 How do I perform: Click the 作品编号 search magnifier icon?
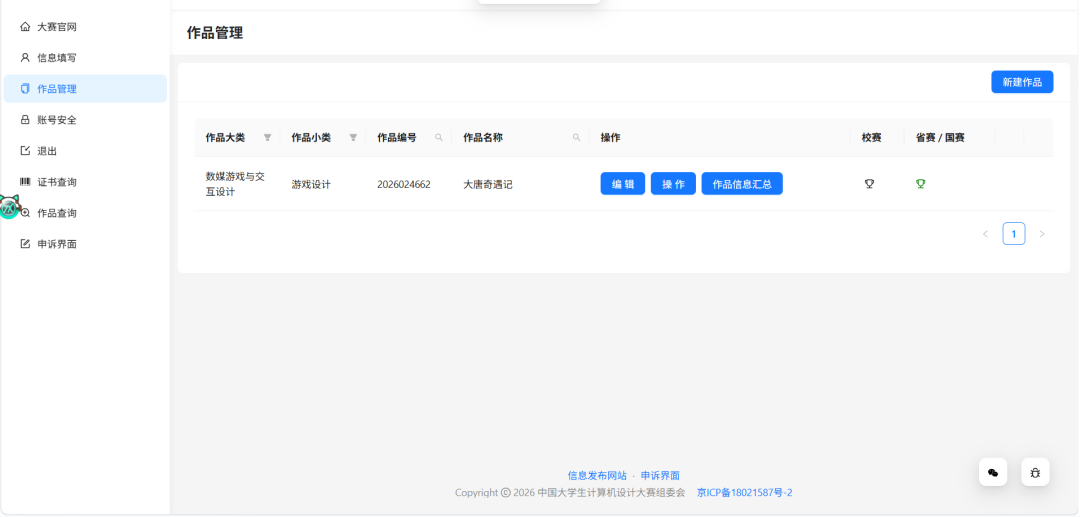pos(439,138)
